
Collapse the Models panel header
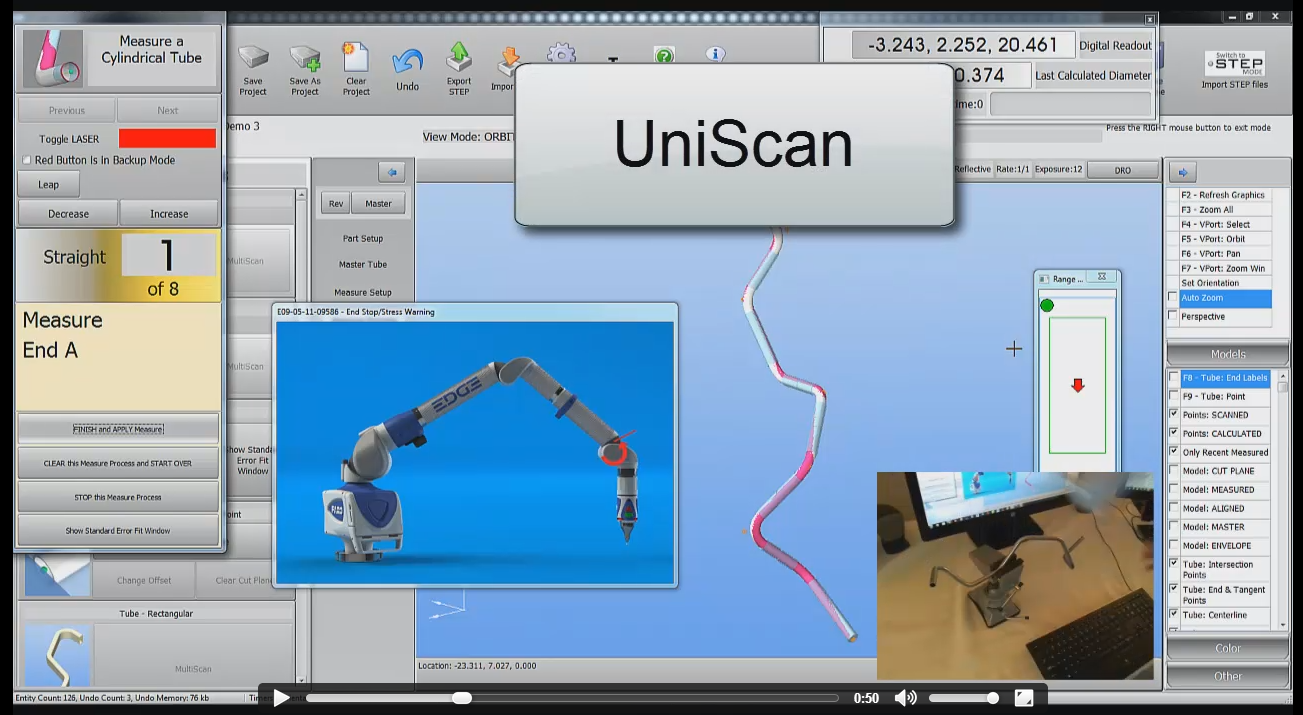click(1227, 354)
